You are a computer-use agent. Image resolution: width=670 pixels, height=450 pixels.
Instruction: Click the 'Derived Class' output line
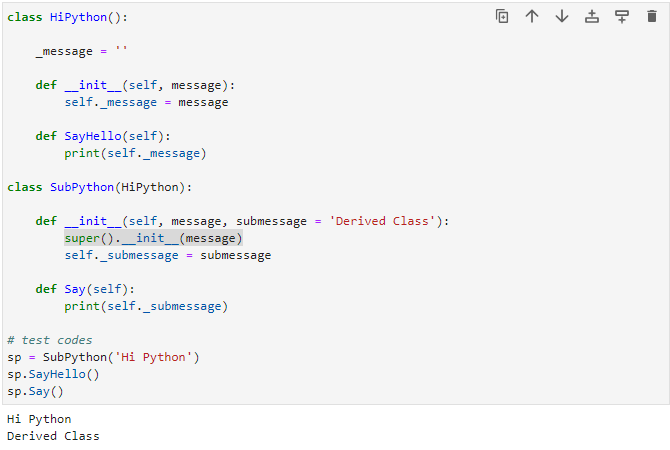(x=53, y=436)
